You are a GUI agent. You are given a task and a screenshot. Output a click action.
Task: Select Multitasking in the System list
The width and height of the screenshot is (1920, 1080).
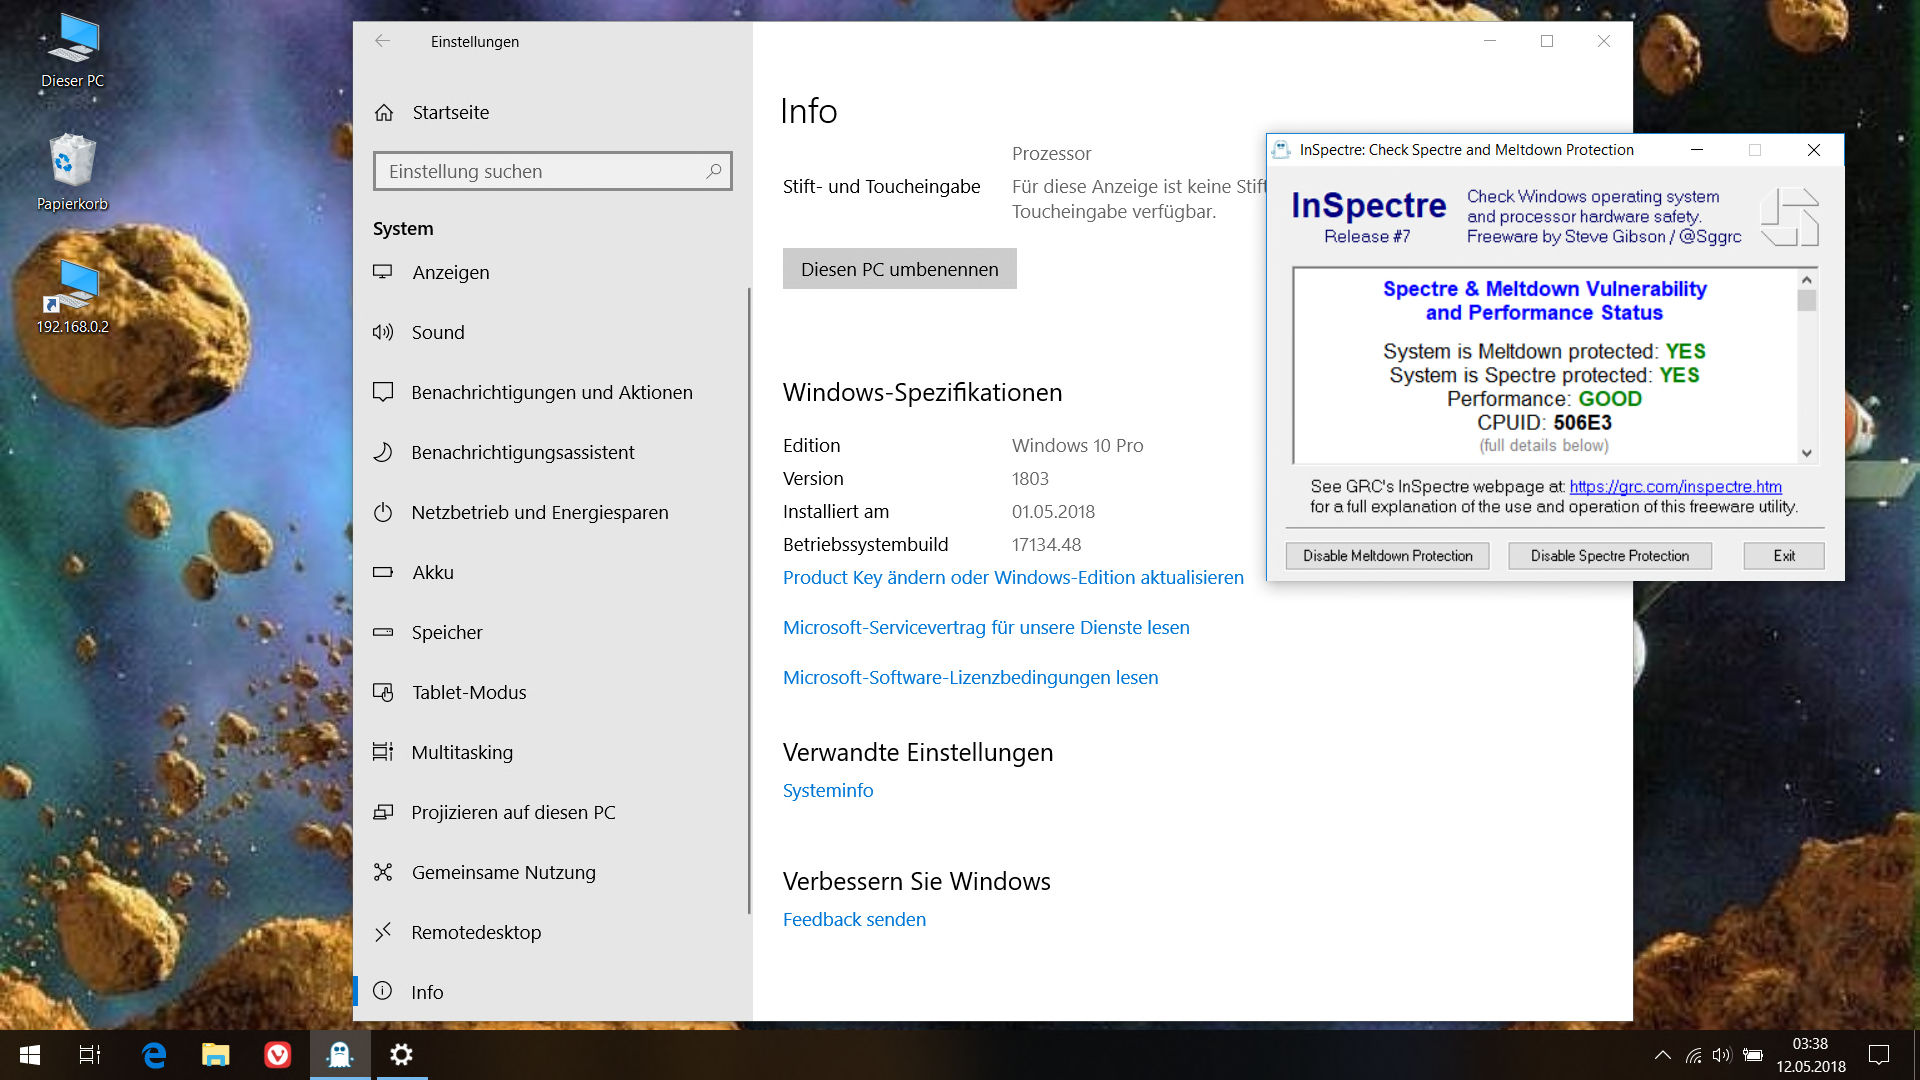462,752
